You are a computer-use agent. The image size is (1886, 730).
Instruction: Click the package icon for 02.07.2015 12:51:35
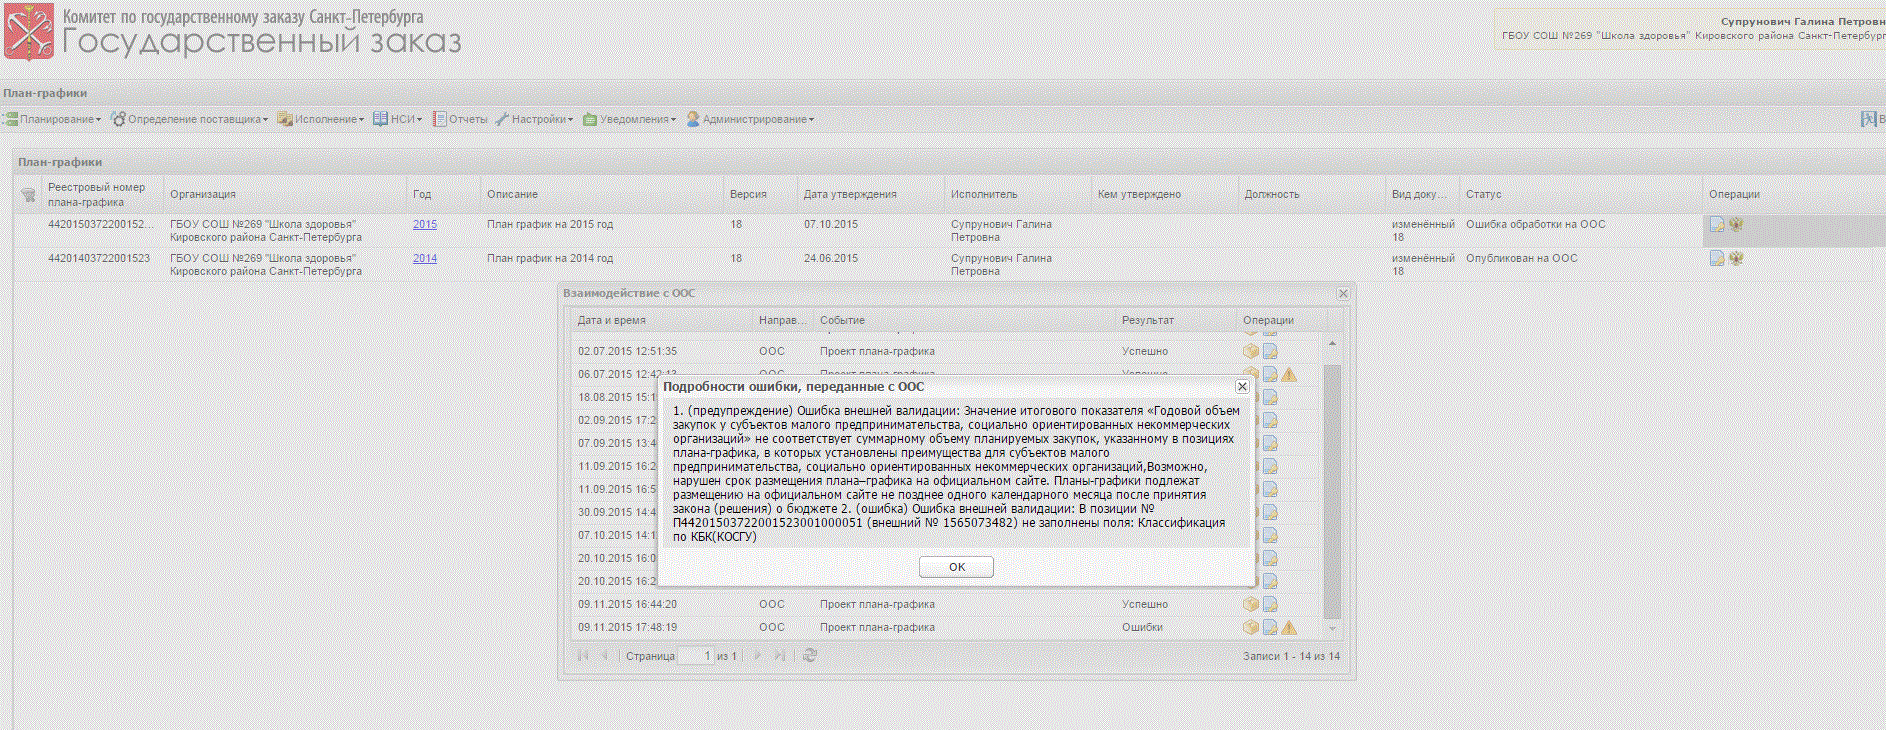coord(1251,351)
